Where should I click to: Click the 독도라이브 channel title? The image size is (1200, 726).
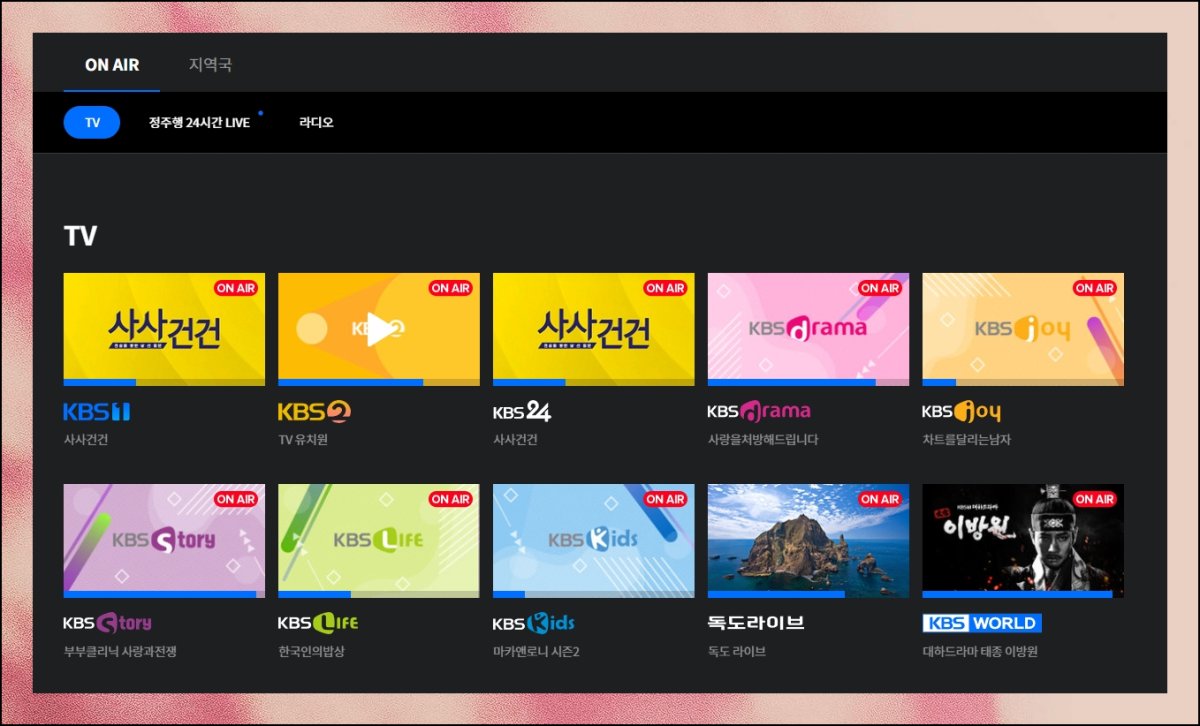pos(756,623)
